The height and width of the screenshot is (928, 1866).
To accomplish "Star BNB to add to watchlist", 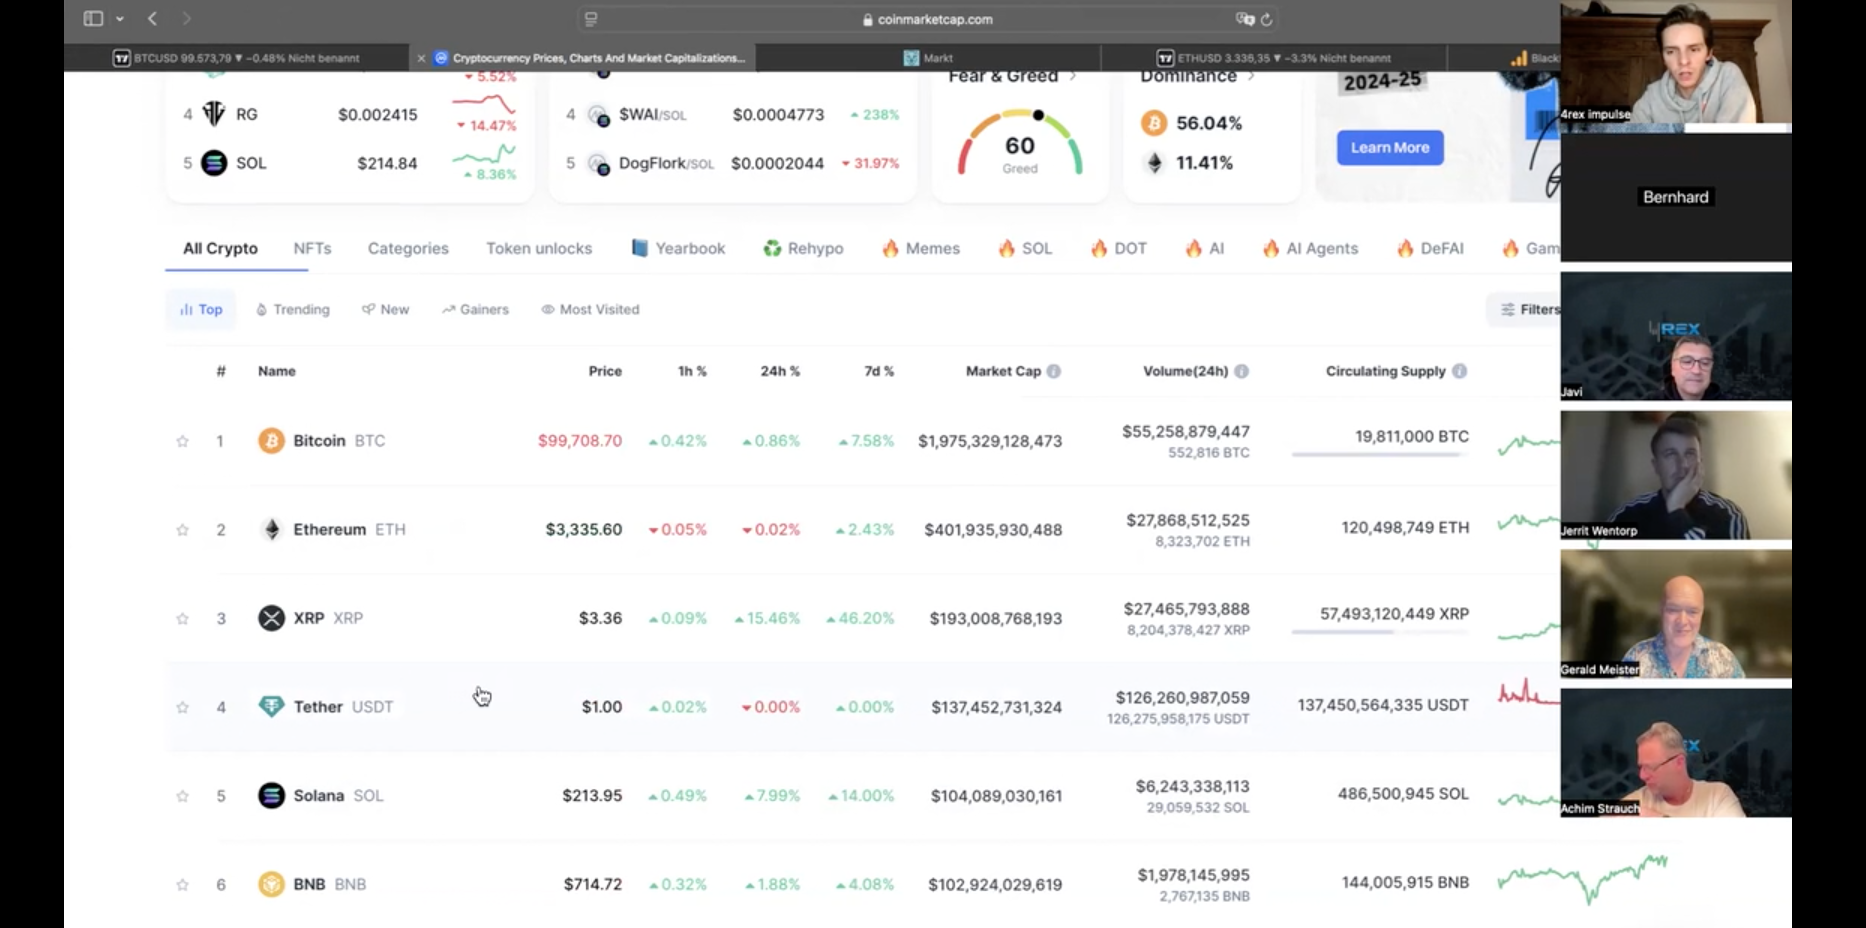I will tap(182, 885).
